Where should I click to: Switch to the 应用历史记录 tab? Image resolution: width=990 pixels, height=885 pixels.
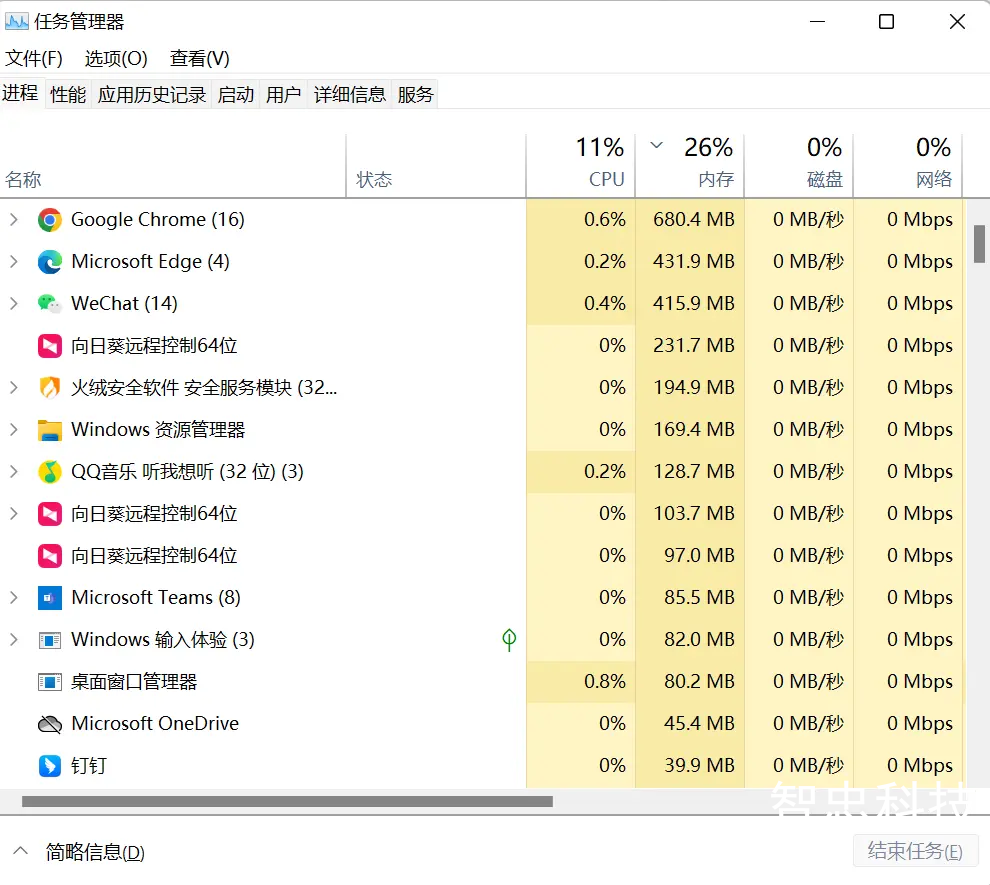pyautogui.click(x=152, y=95)
